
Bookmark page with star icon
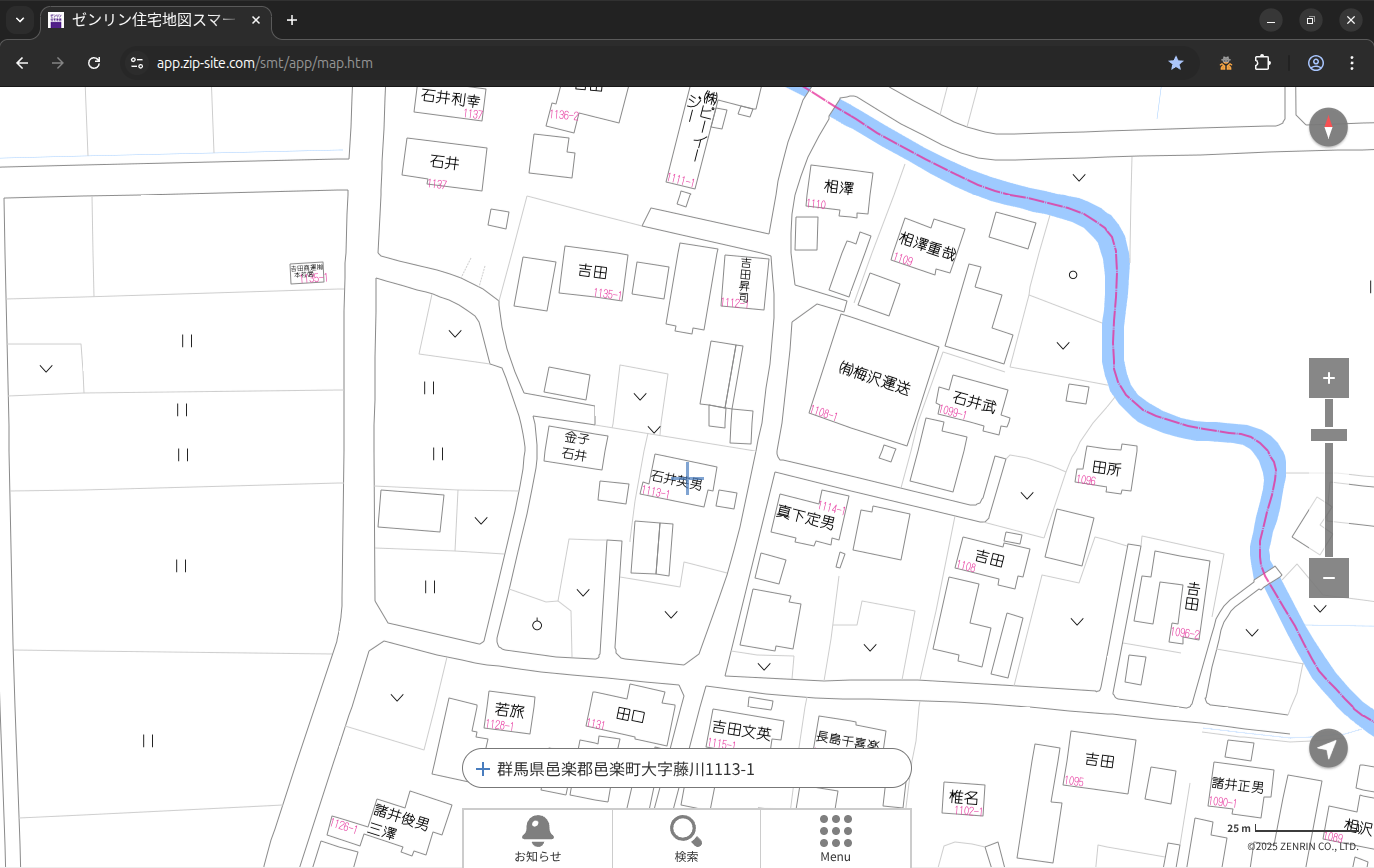1176,63
